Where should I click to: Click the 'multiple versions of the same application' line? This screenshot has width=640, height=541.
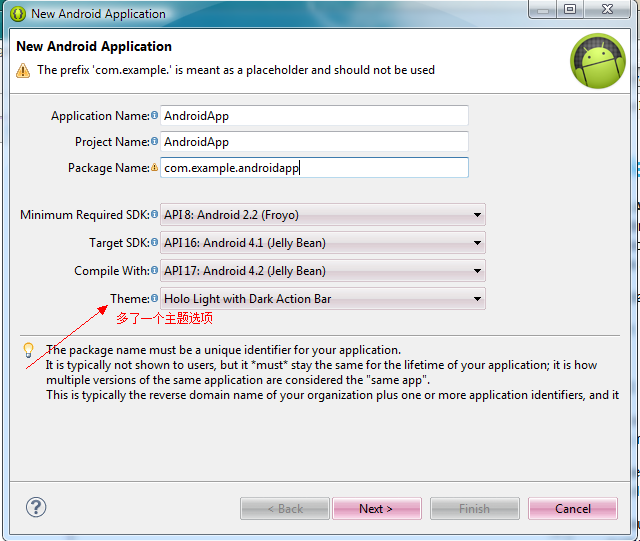(x=238, y=380)
